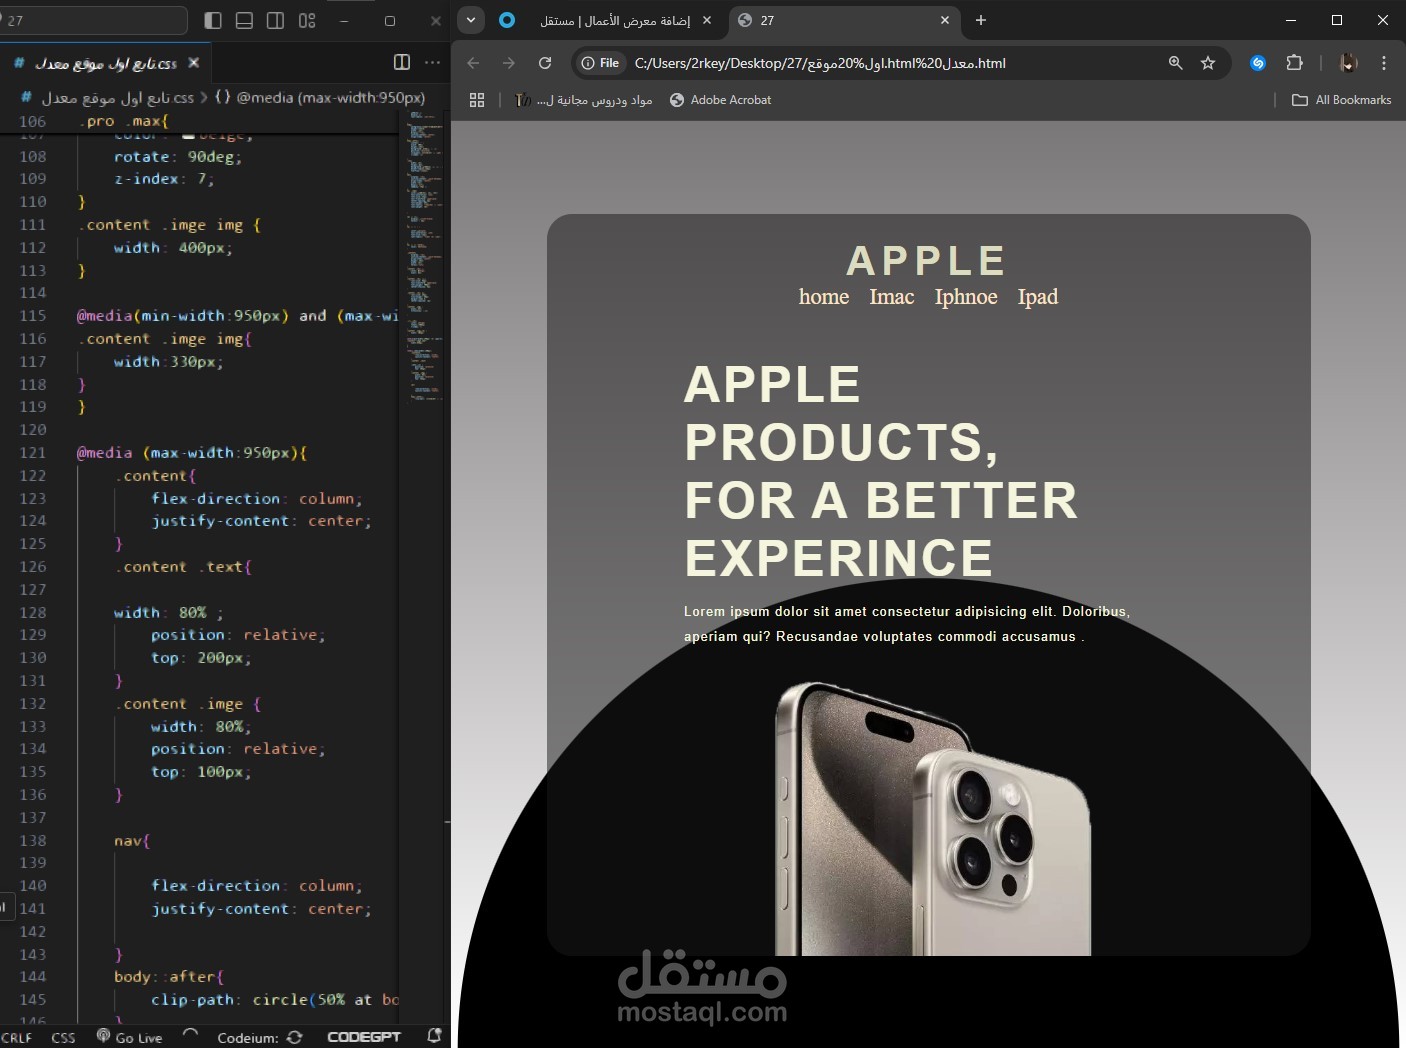This screenshot has width=1406, height=1048.
Task: Open Chrome three-dot menu
Action: click(1384, 63)
